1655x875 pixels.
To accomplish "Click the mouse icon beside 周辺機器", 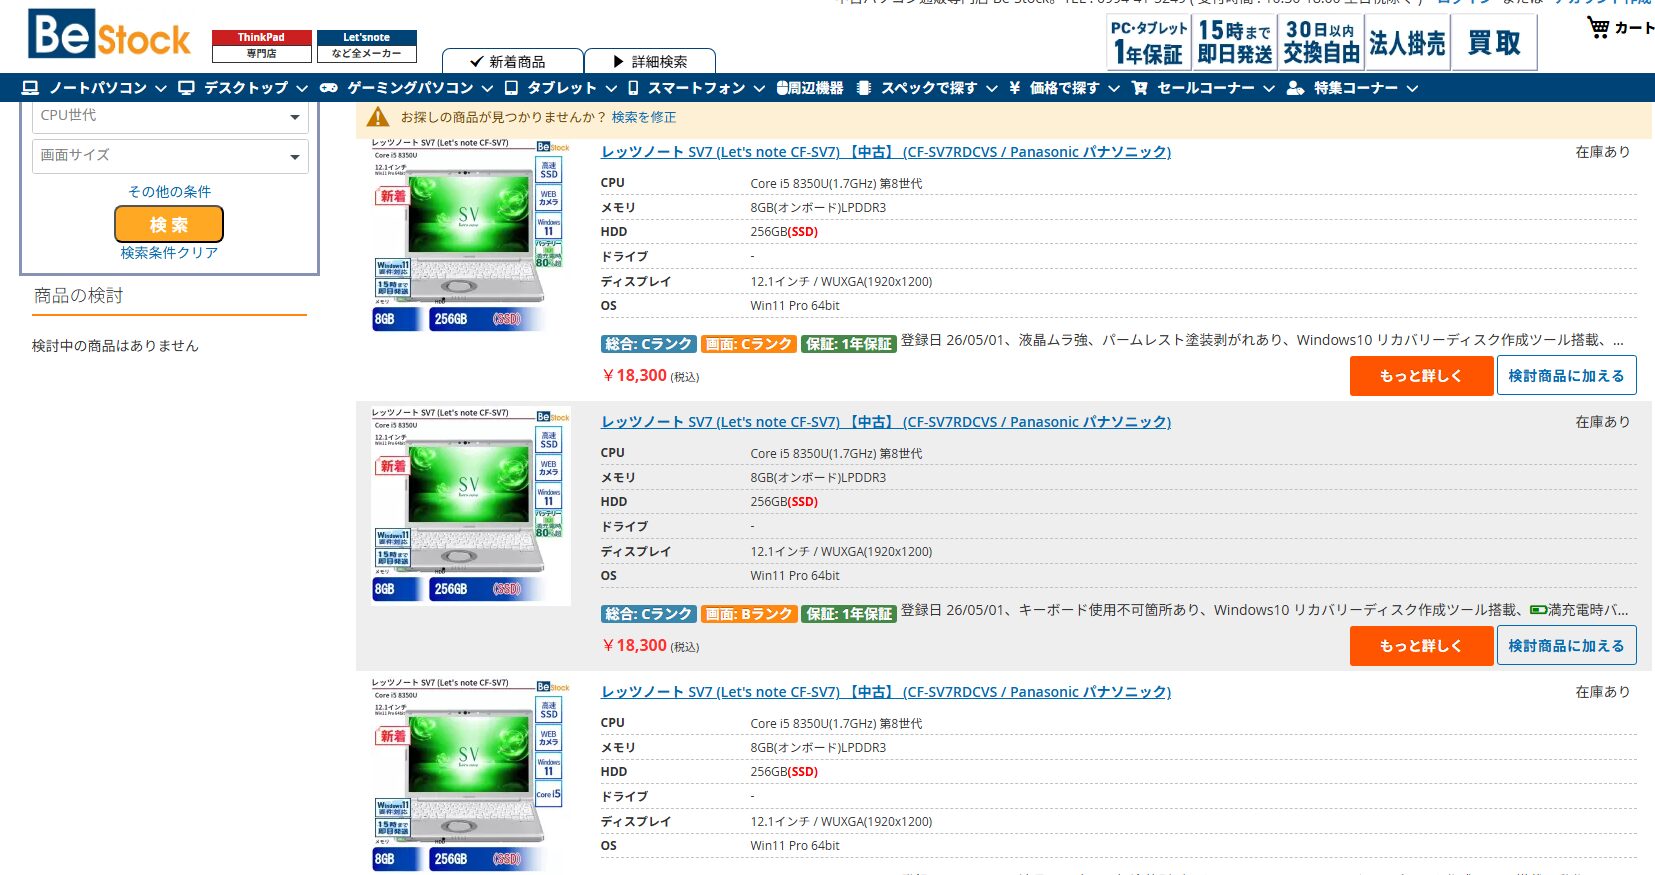I will tap(781, 88).
